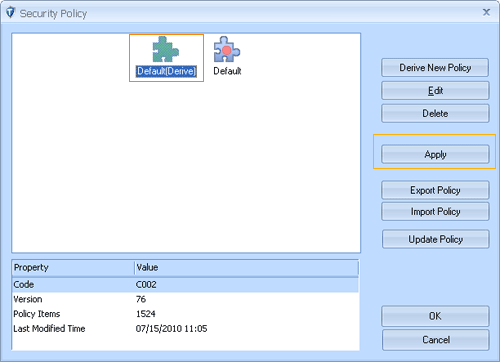
Task: Click the Export Policy button
Action: click(x=435, y=190)
